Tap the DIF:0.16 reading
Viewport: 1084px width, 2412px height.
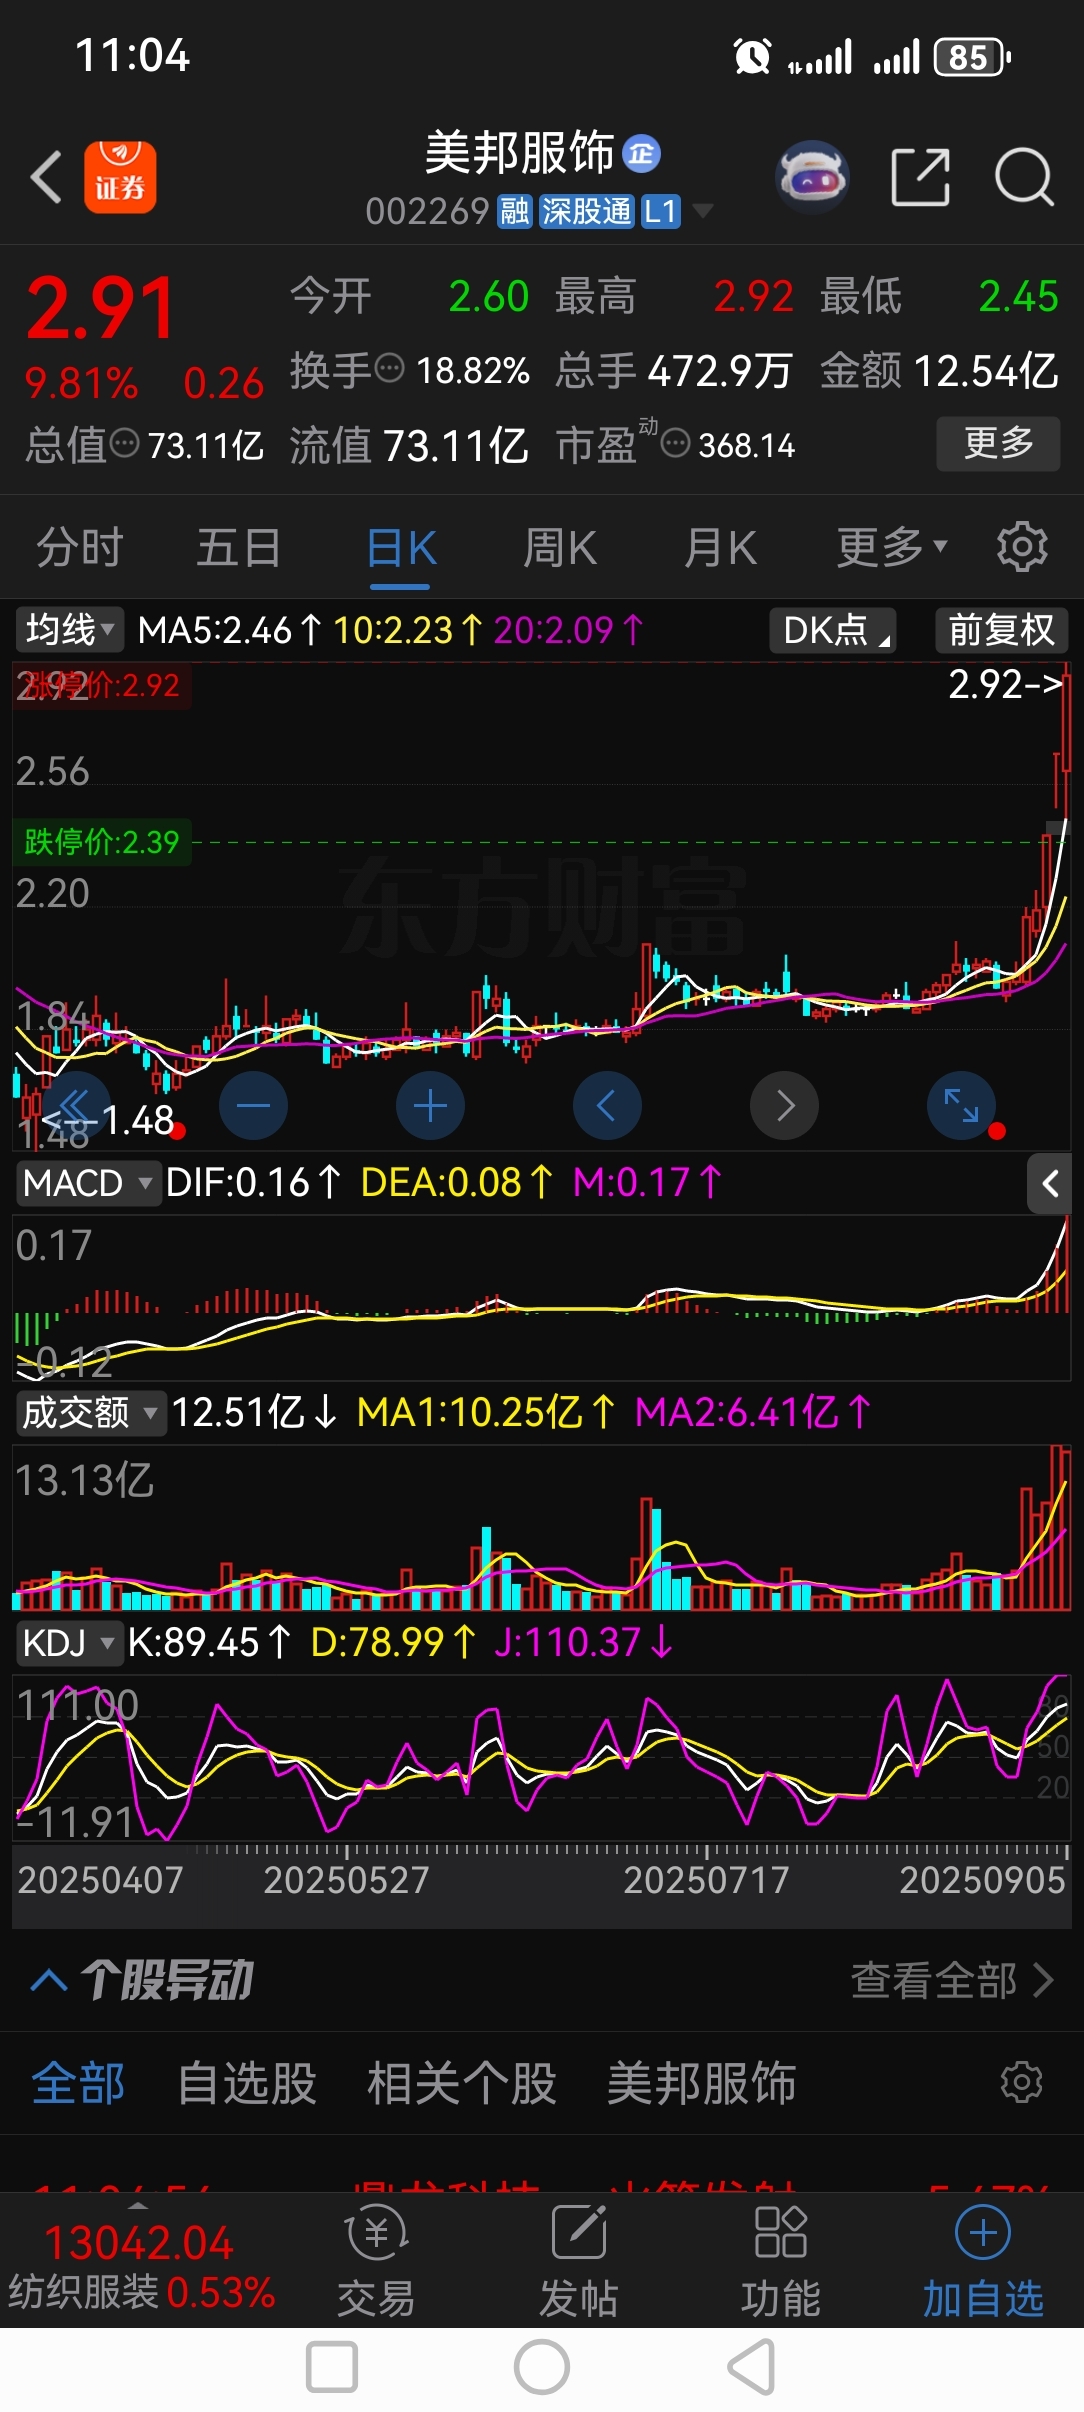point(253,1183)
